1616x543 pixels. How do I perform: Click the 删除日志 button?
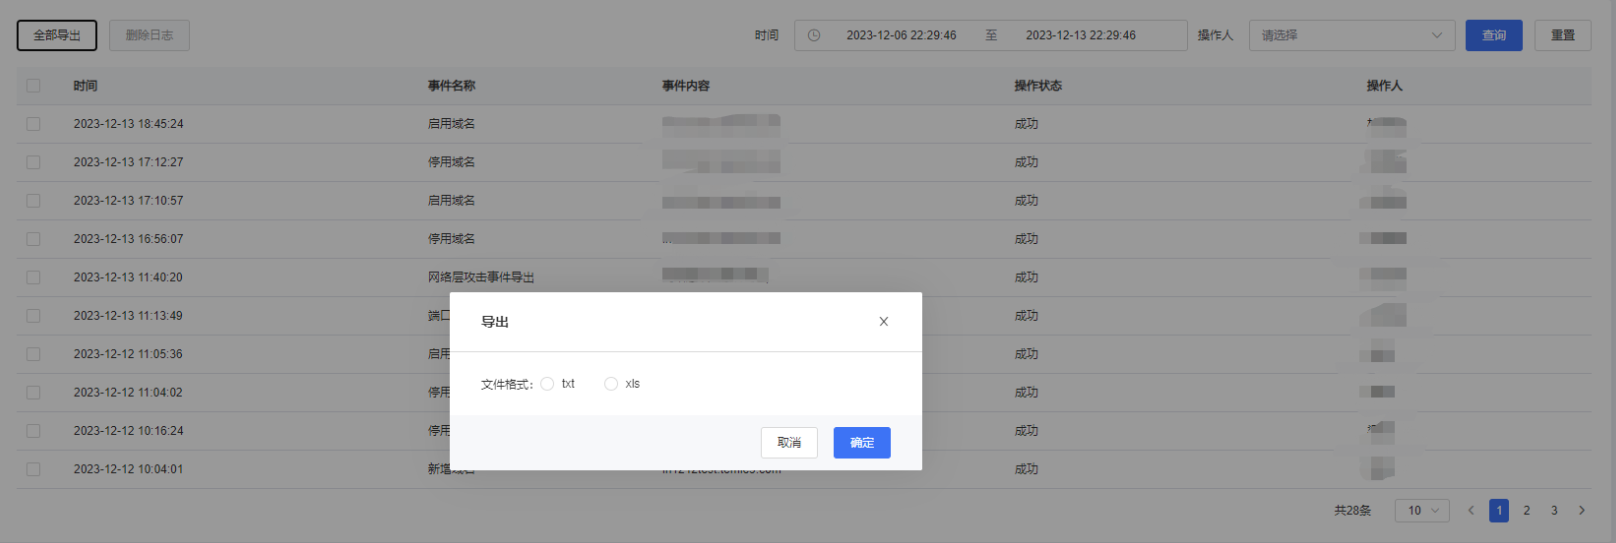click(149, 35)
